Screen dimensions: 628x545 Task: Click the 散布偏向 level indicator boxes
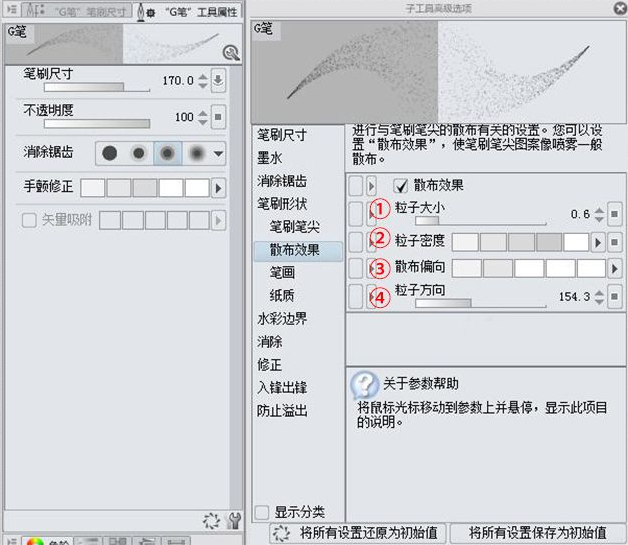tap(529, 269)
